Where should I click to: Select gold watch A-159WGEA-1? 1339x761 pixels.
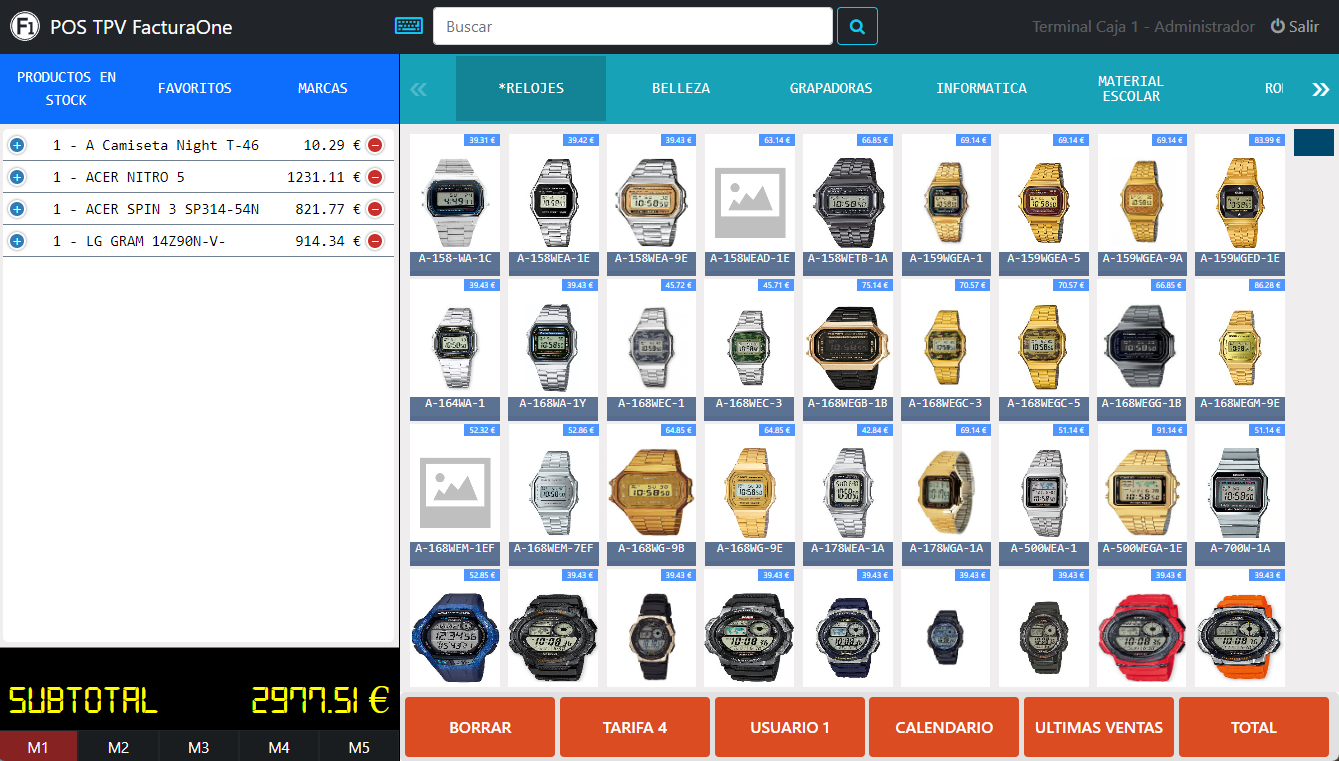click(x=946, y=205)
